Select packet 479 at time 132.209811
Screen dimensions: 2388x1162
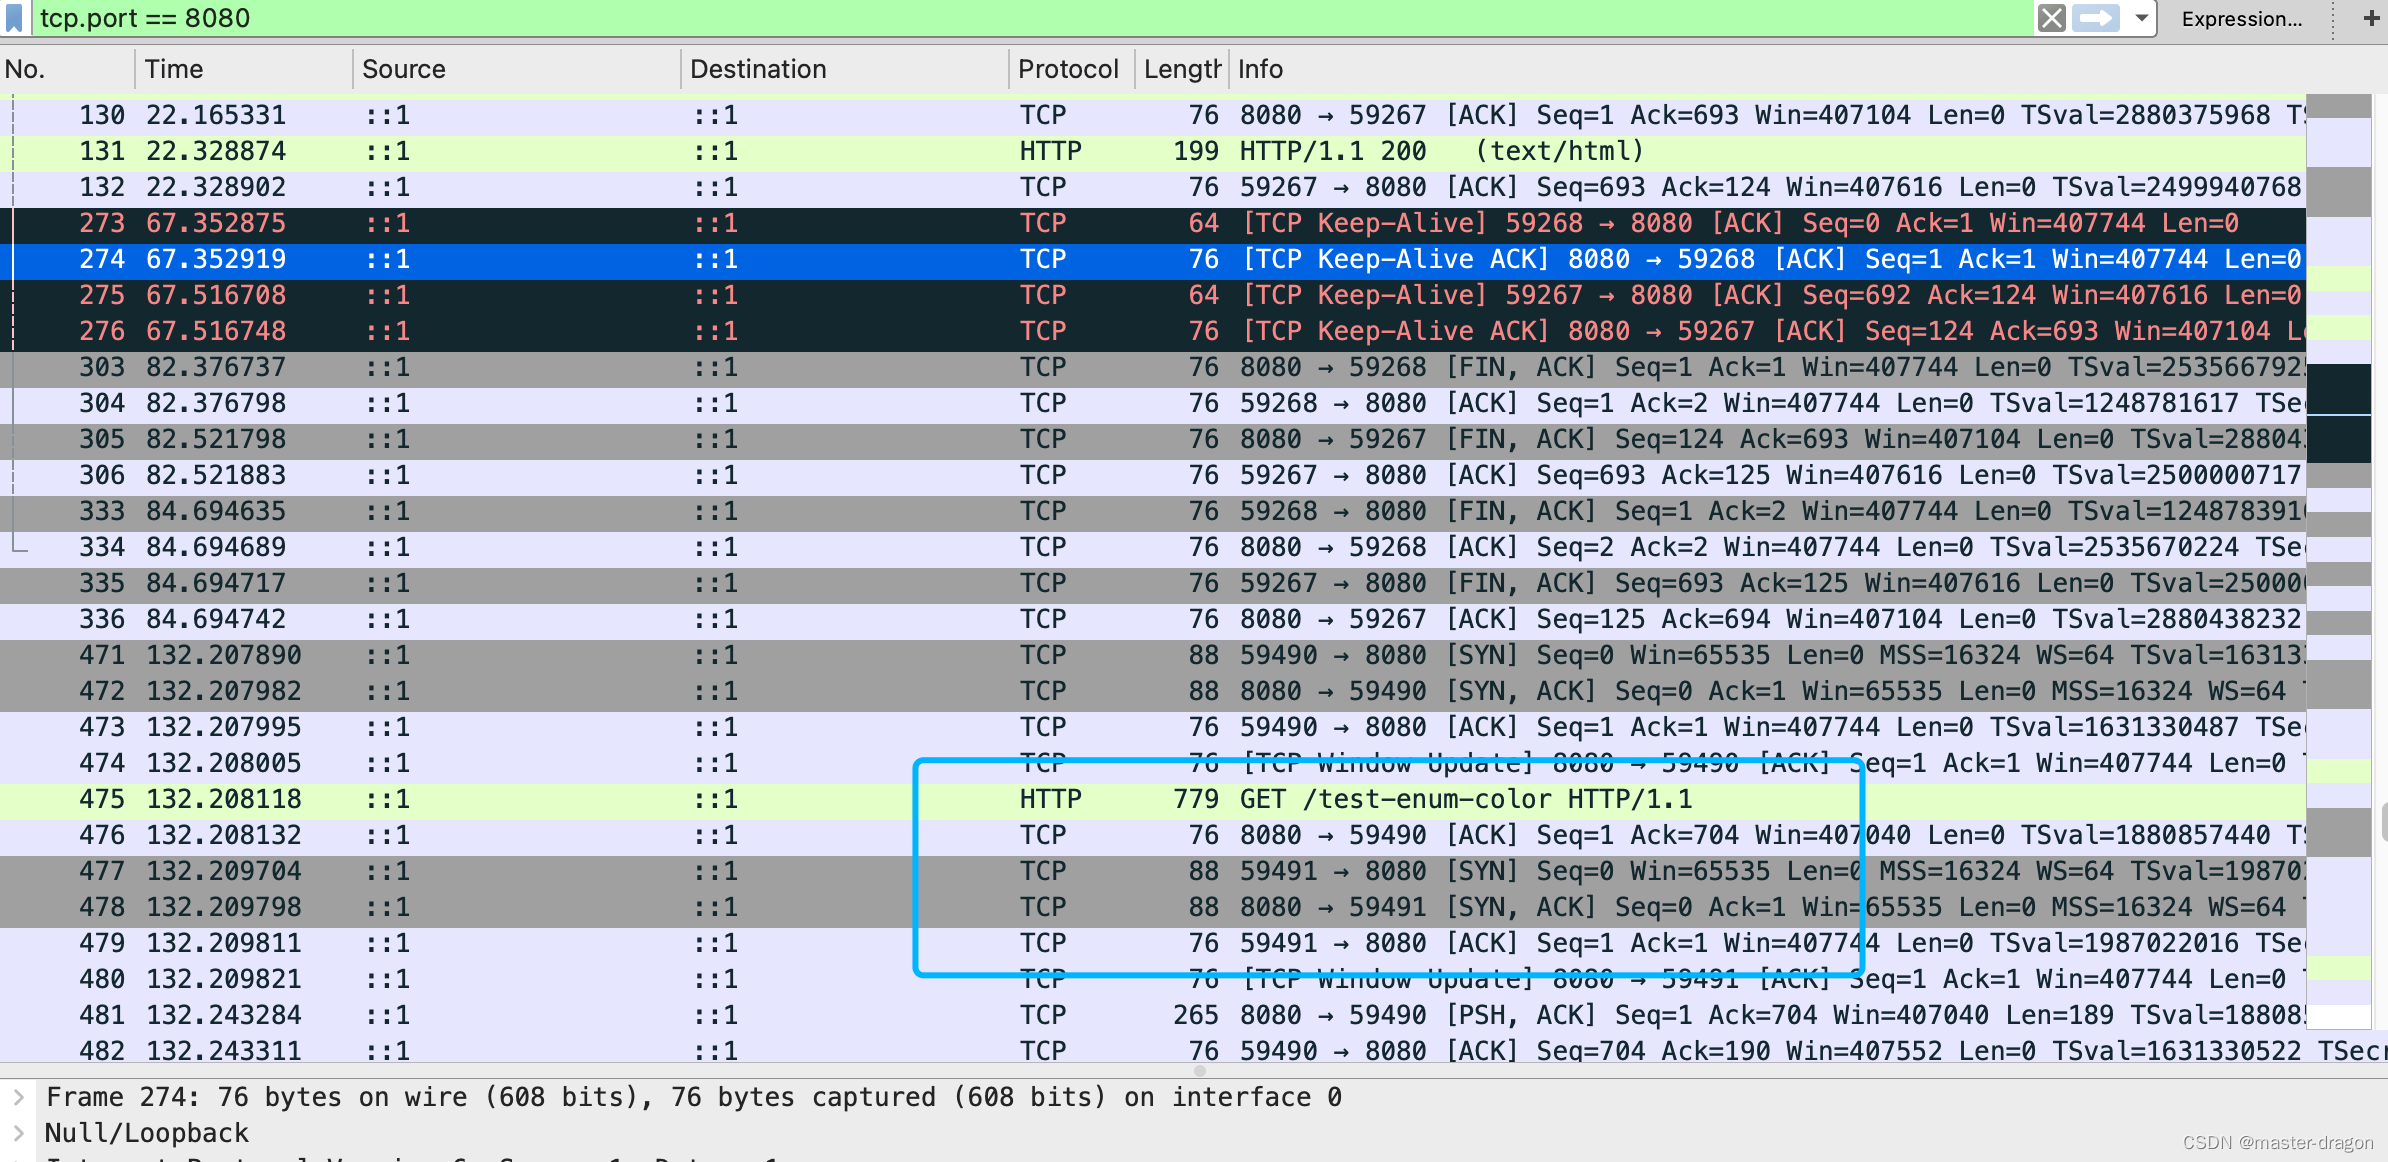pyautogui.click(x=1152, y=943)
